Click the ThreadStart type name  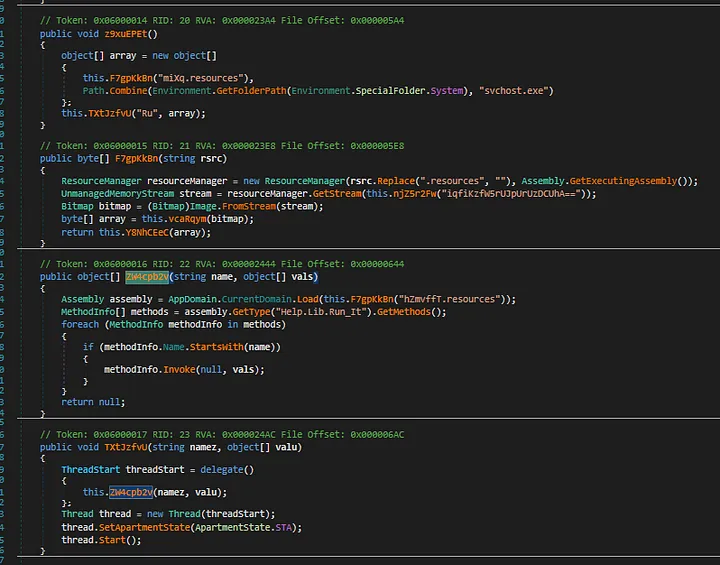click(x=90, y=470)
